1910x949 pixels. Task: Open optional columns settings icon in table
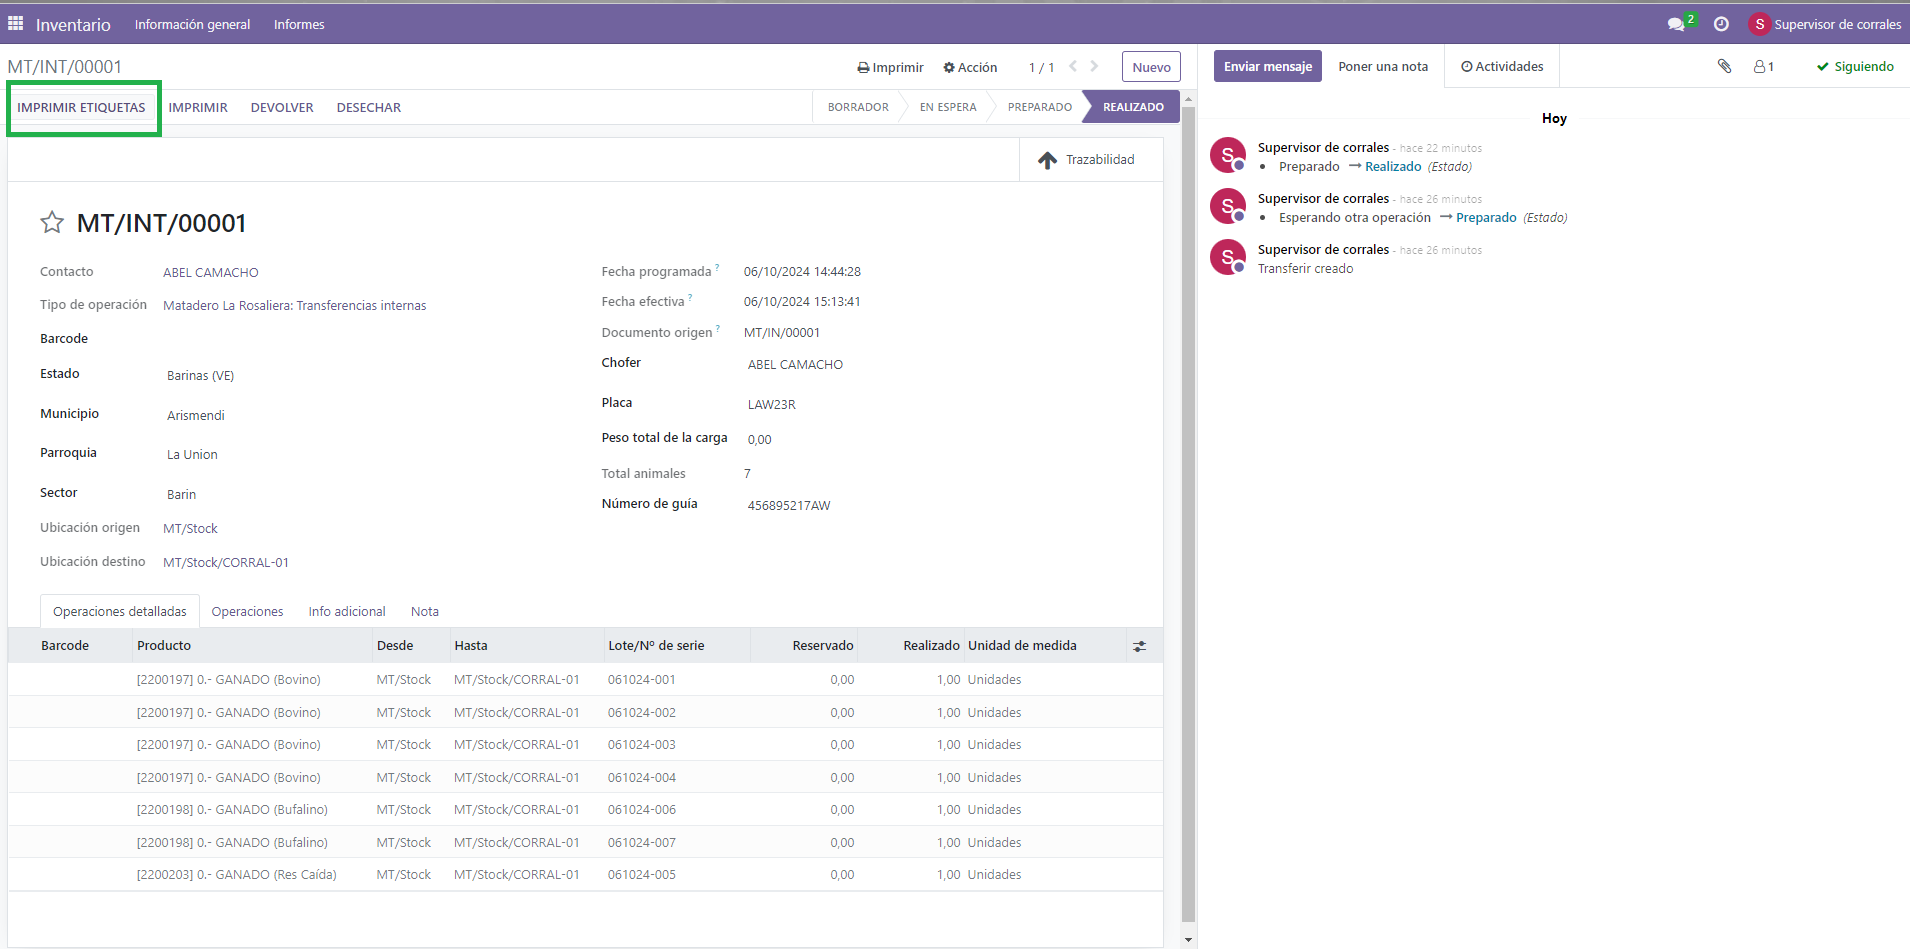1139,646
